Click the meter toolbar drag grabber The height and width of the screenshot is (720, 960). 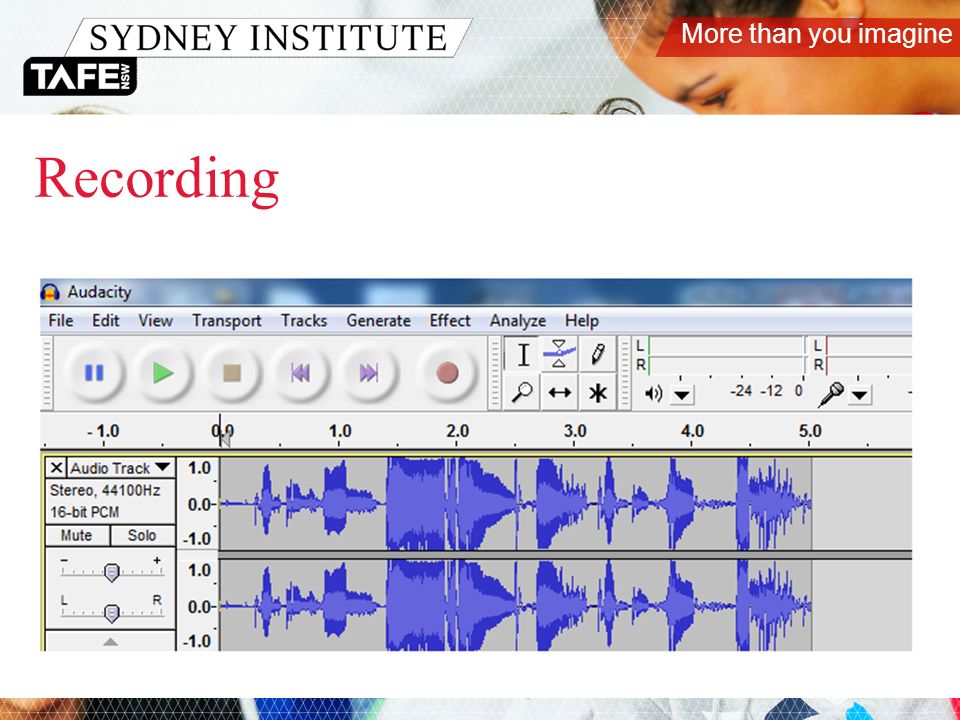624,373
